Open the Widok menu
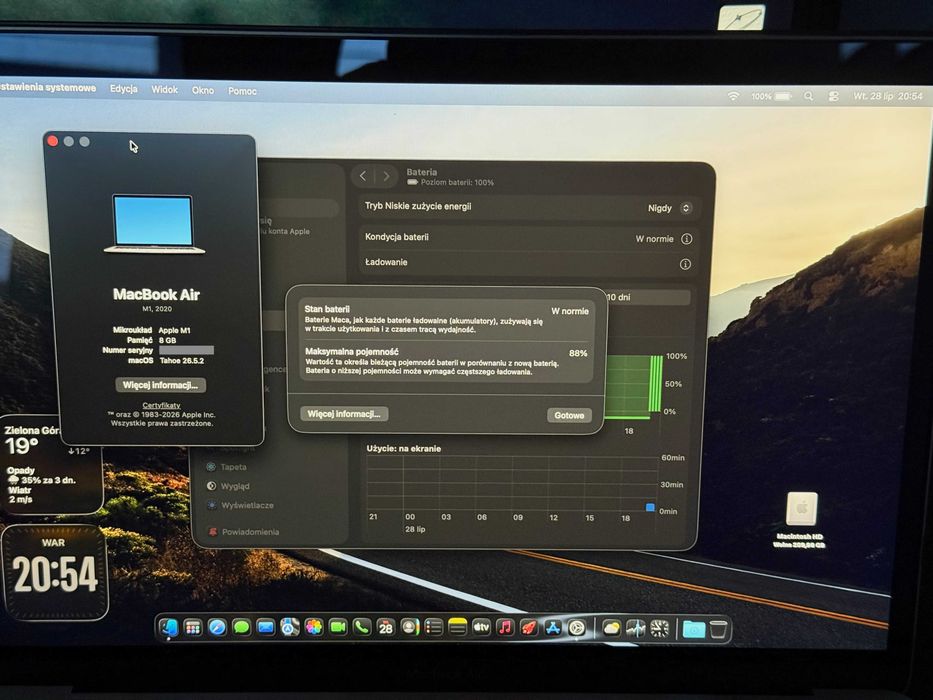 (x=164, y=89)
